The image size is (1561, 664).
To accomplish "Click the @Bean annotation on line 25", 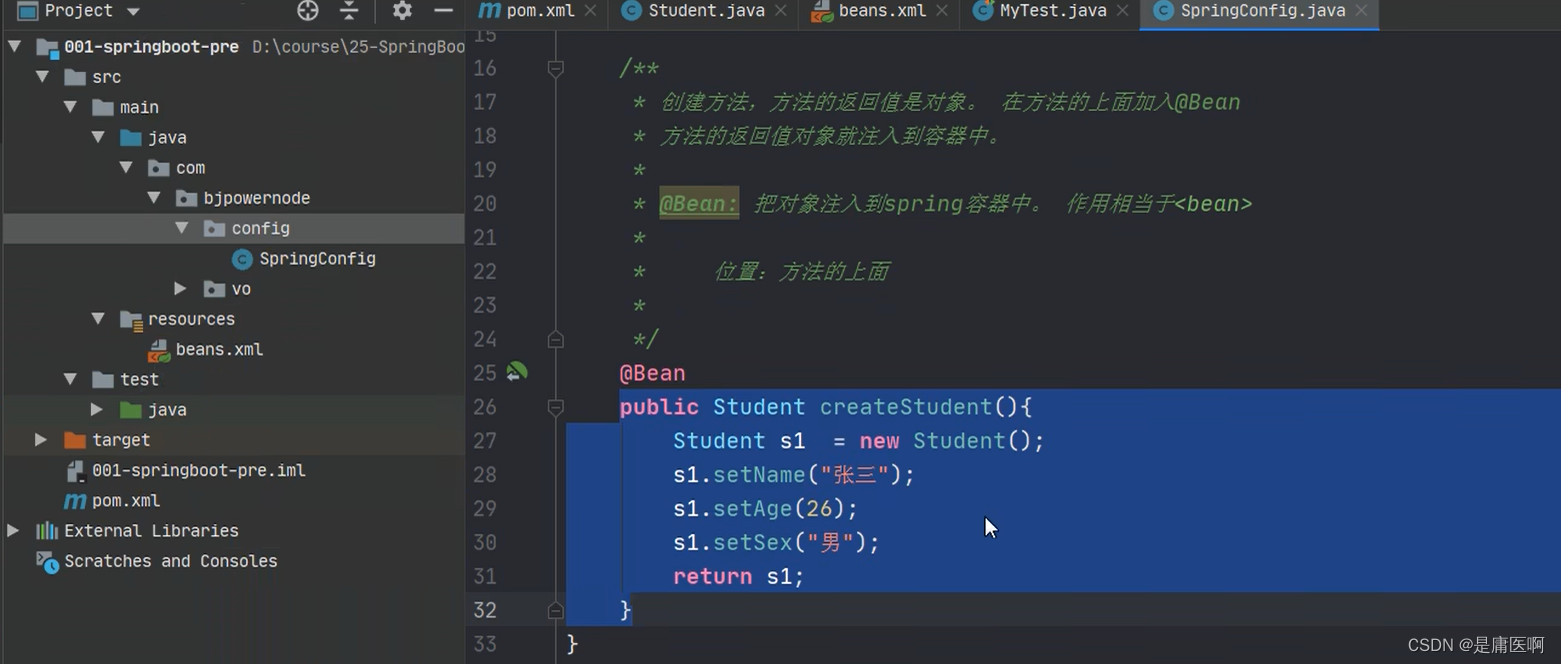I will [x=652, y=373].
